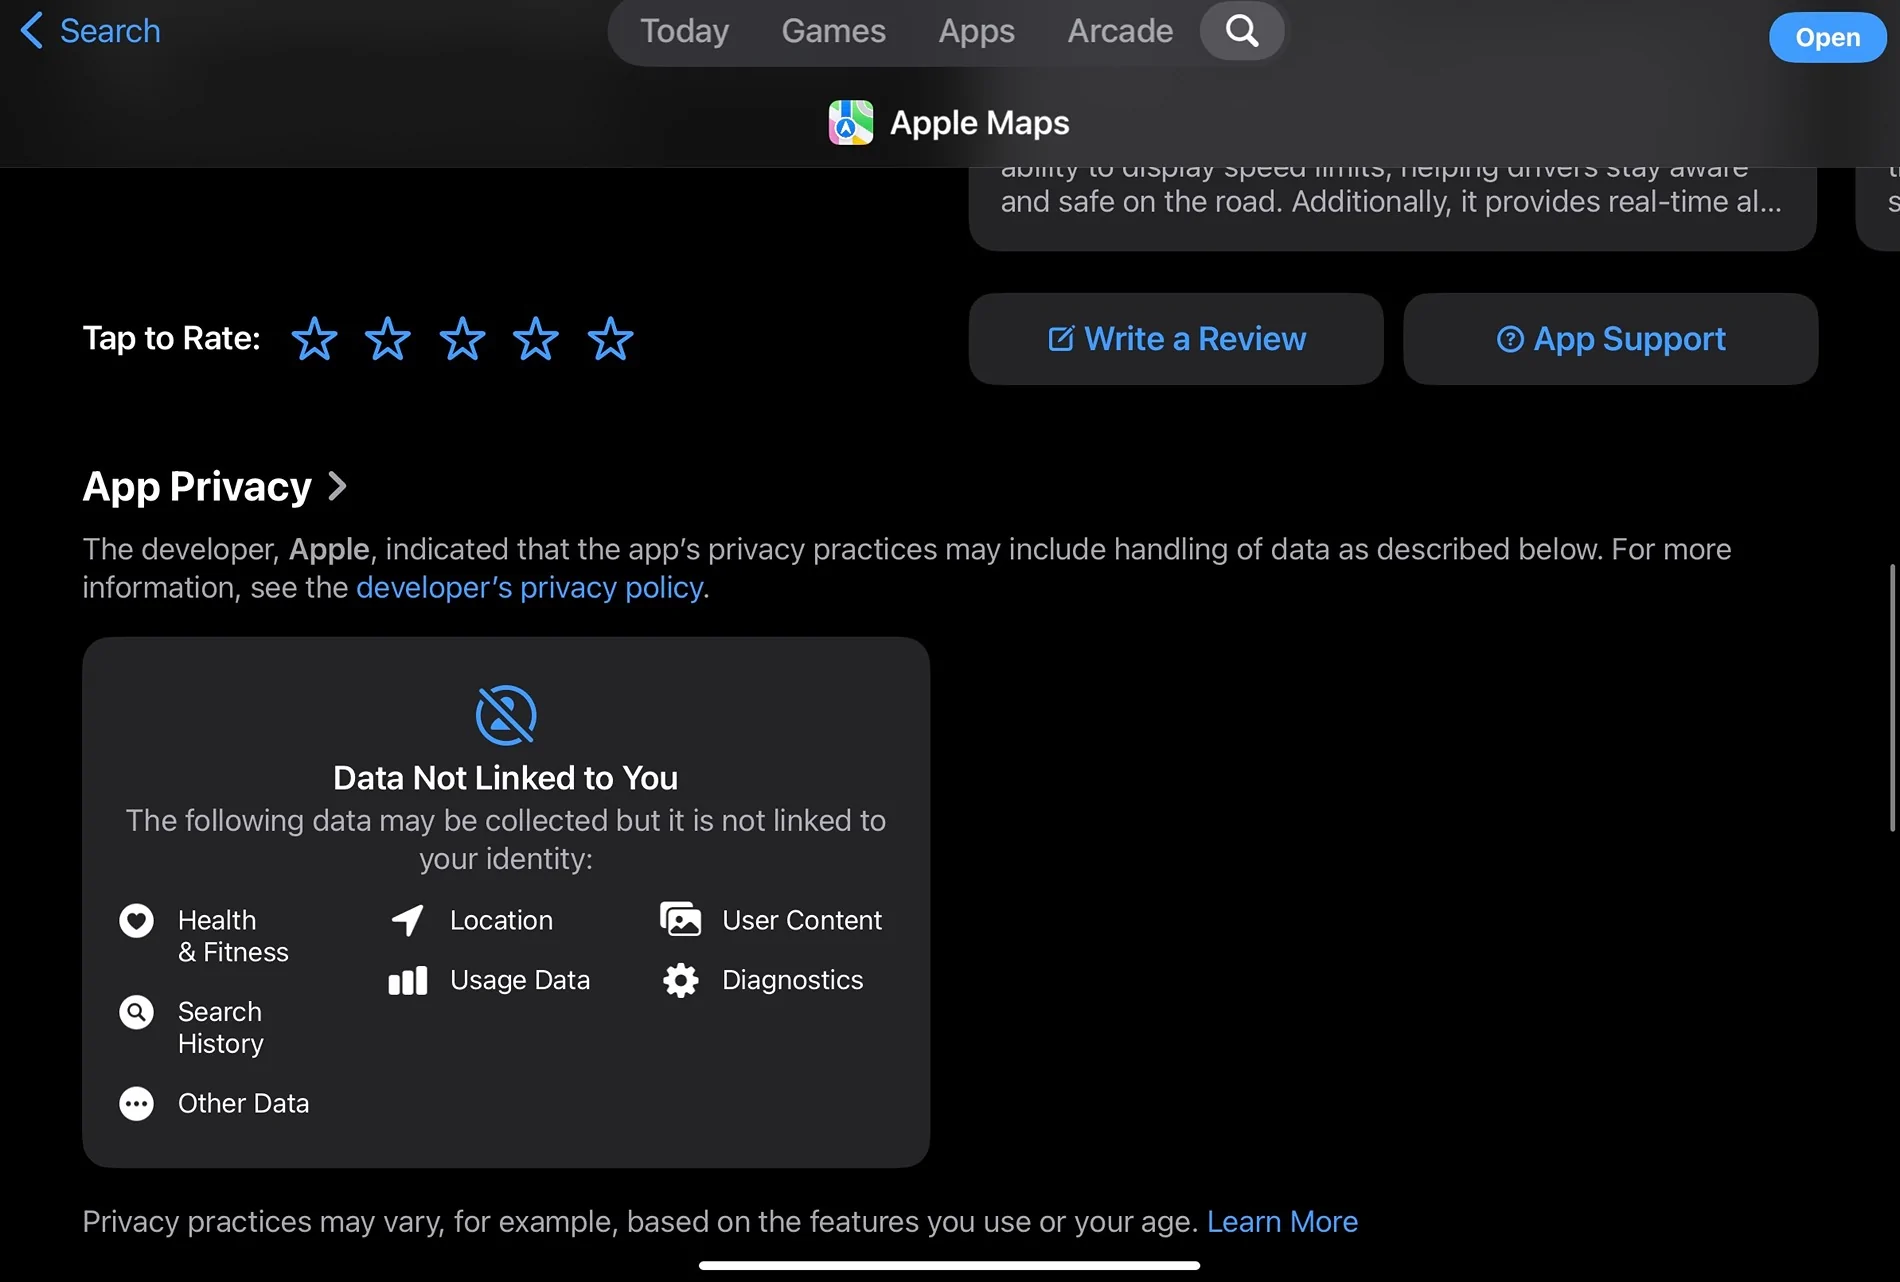This screenshot has height=1282, width=1900.
Task: Select the Other Data label
Action: [x=243, y=1103]
